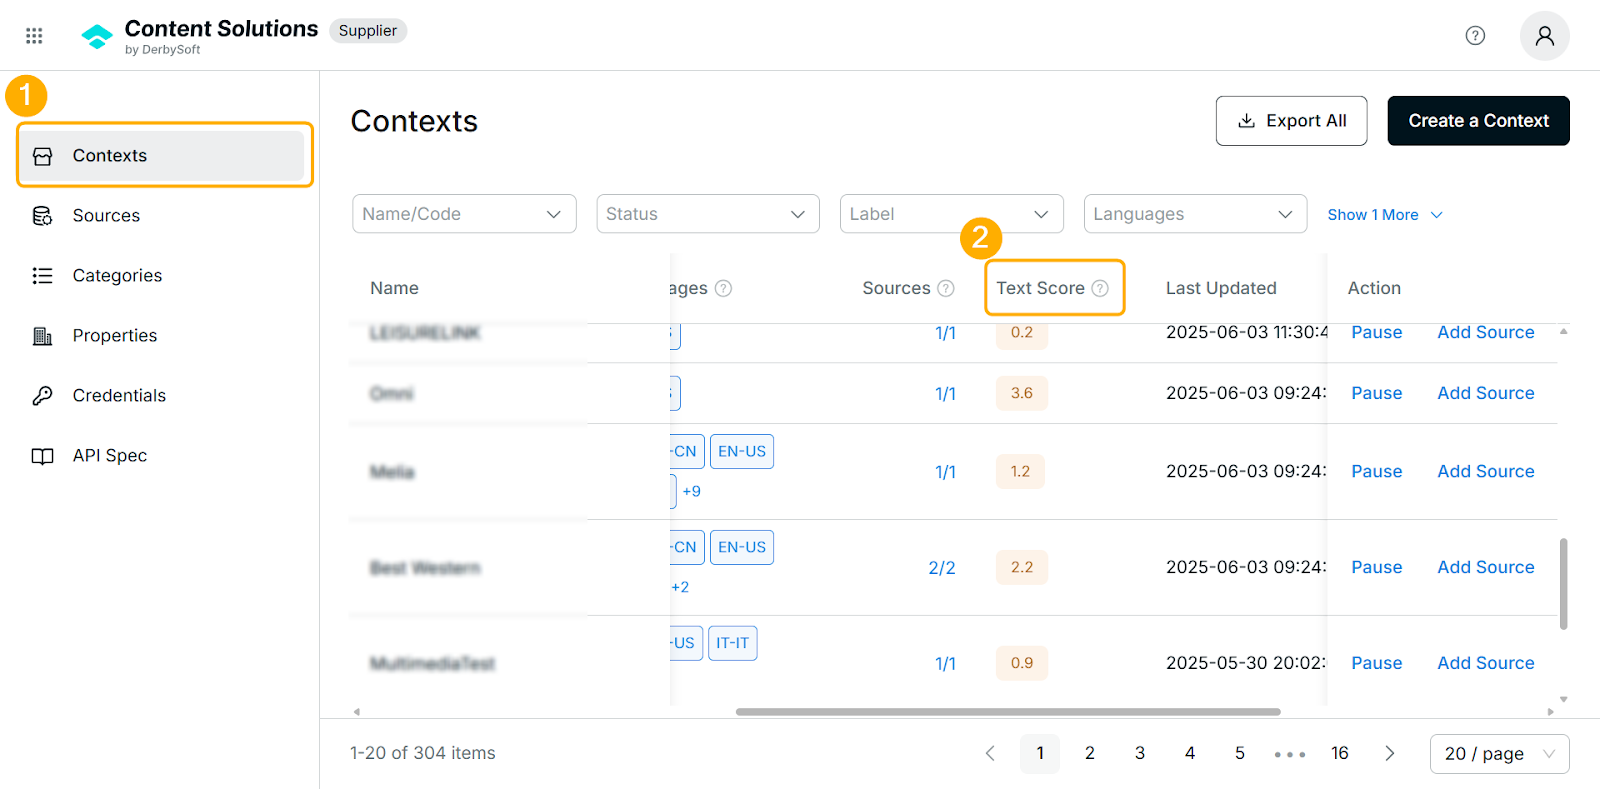Image resolution: width=1600 pixels, height=789 pixels.
Task: Click the pagination ellipsis to skip pages
Action: (1290, 754)
